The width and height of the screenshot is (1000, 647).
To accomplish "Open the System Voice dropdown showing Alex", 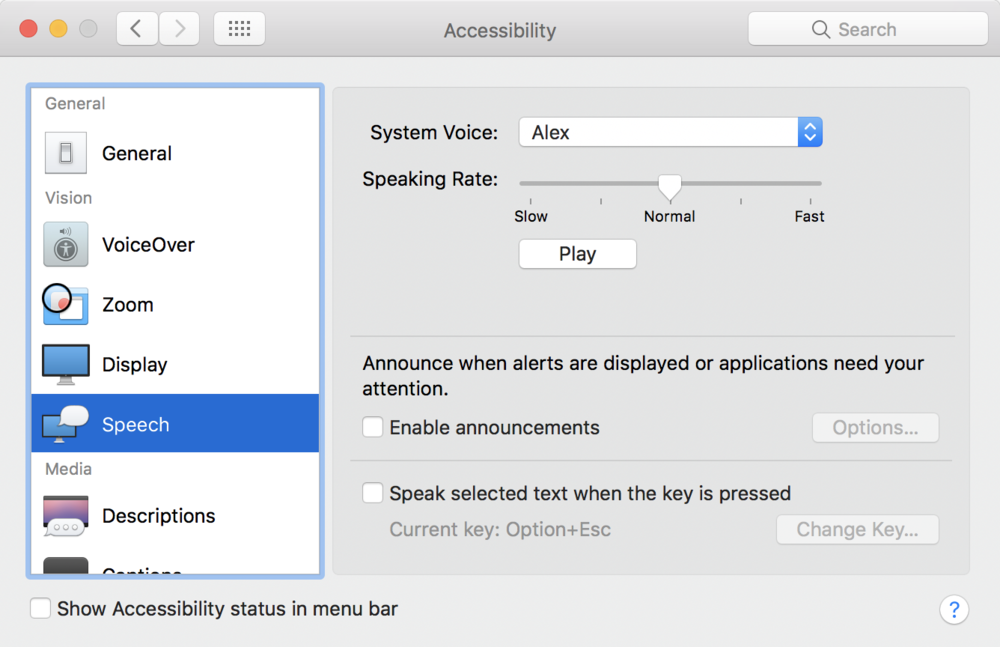I will pos(670,132).
